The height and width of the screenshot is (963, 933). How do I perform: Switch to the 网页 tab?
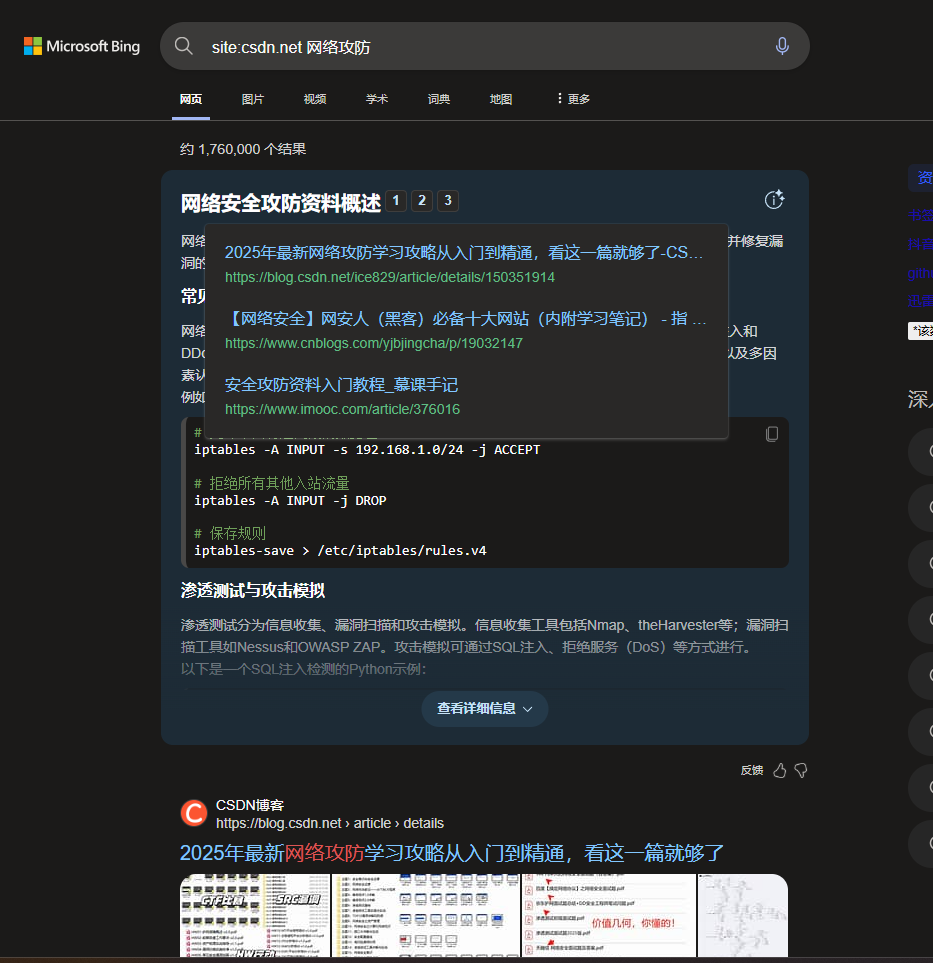coord(191,99)
